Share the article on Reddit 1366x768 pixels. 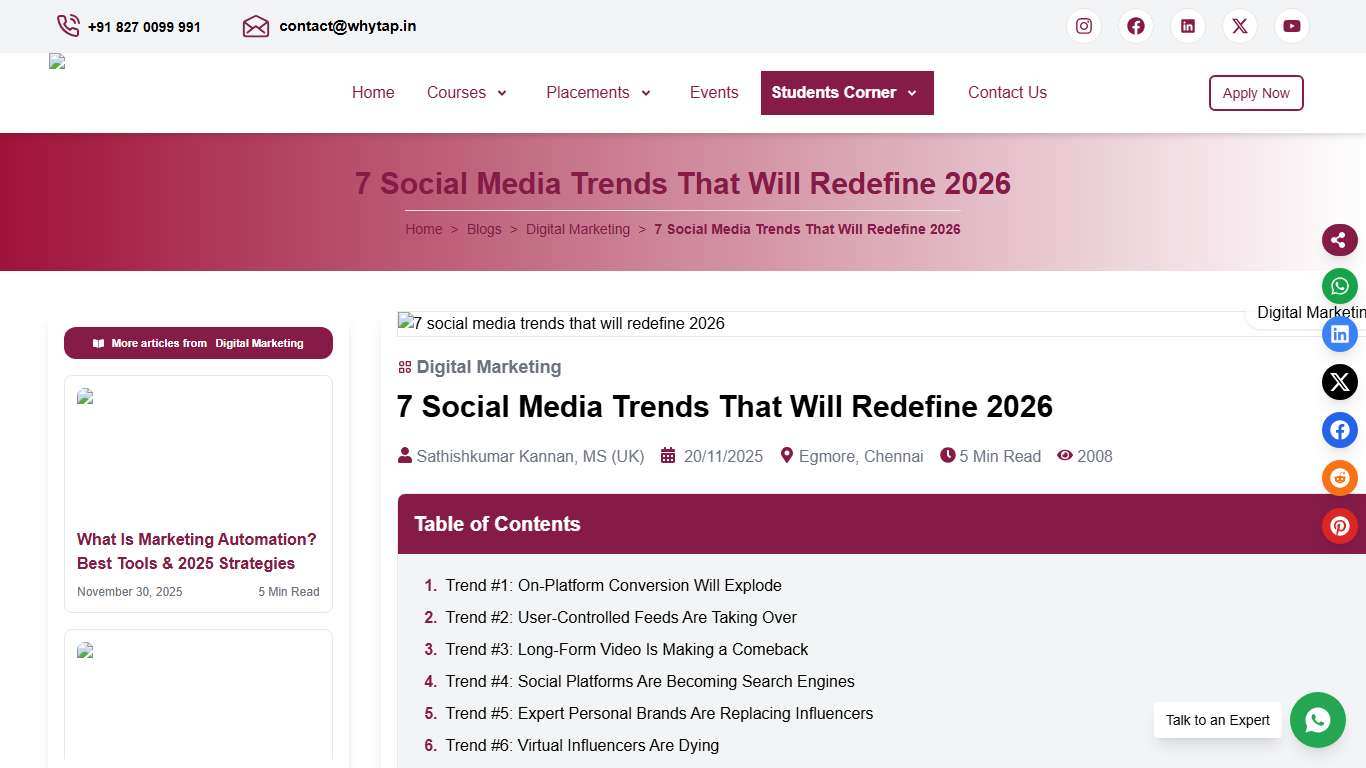pos(1340,478)
